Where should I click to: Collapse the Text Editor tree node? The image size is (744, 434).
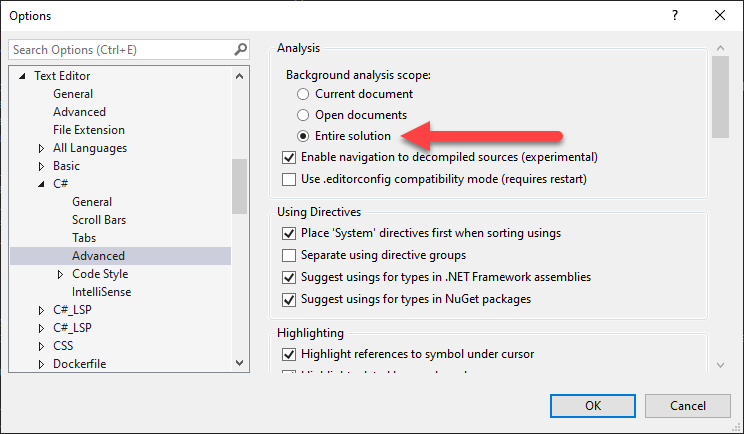tap(23, 76)
